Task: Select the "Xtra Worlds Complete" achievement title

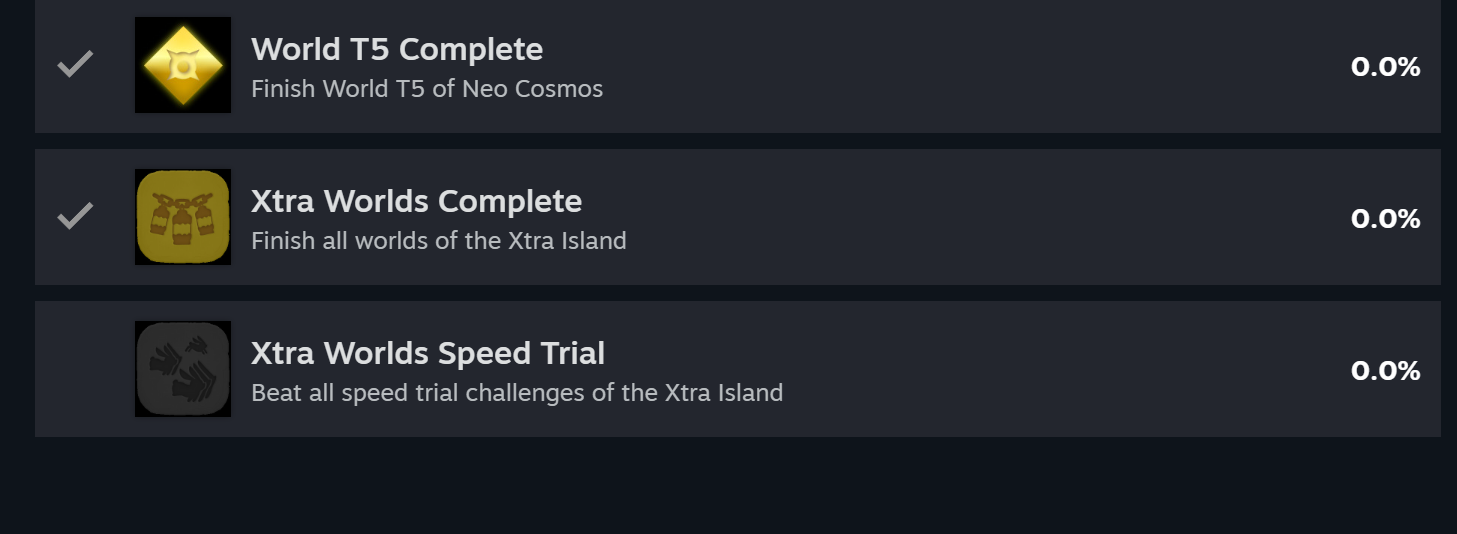Action: 416,201
